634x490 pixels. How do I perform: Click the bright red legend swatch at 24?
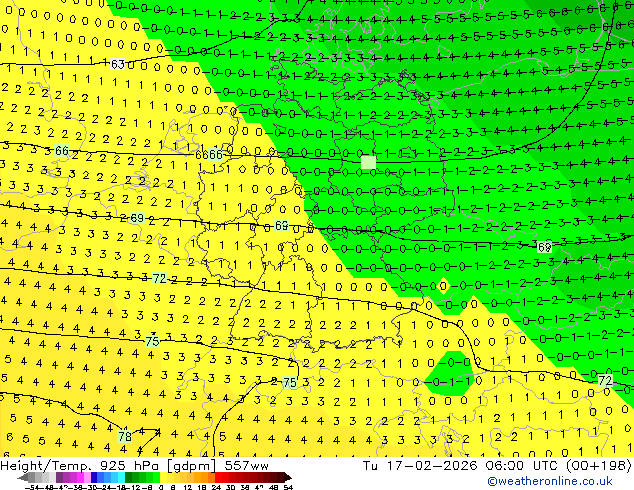218,478
